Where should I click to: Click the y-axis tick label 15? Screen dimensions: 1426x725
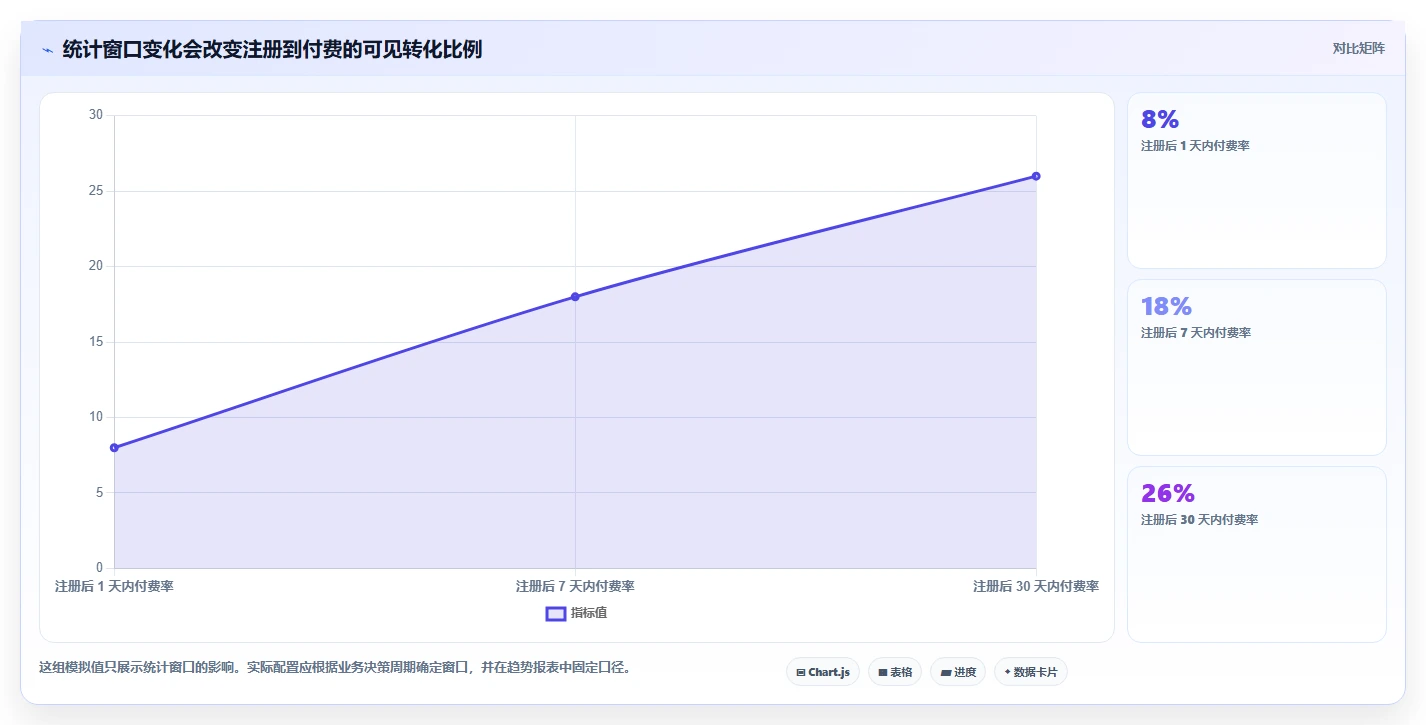point(96,342)
